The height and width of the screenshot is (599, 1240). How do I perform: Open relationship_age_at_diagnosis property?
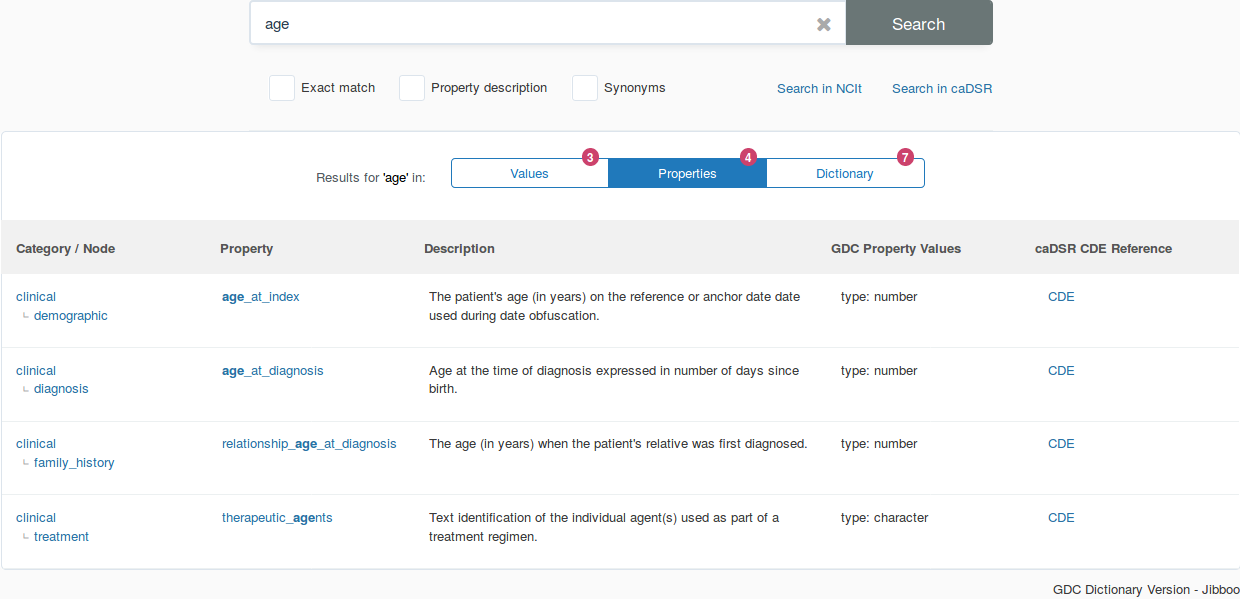309,444
